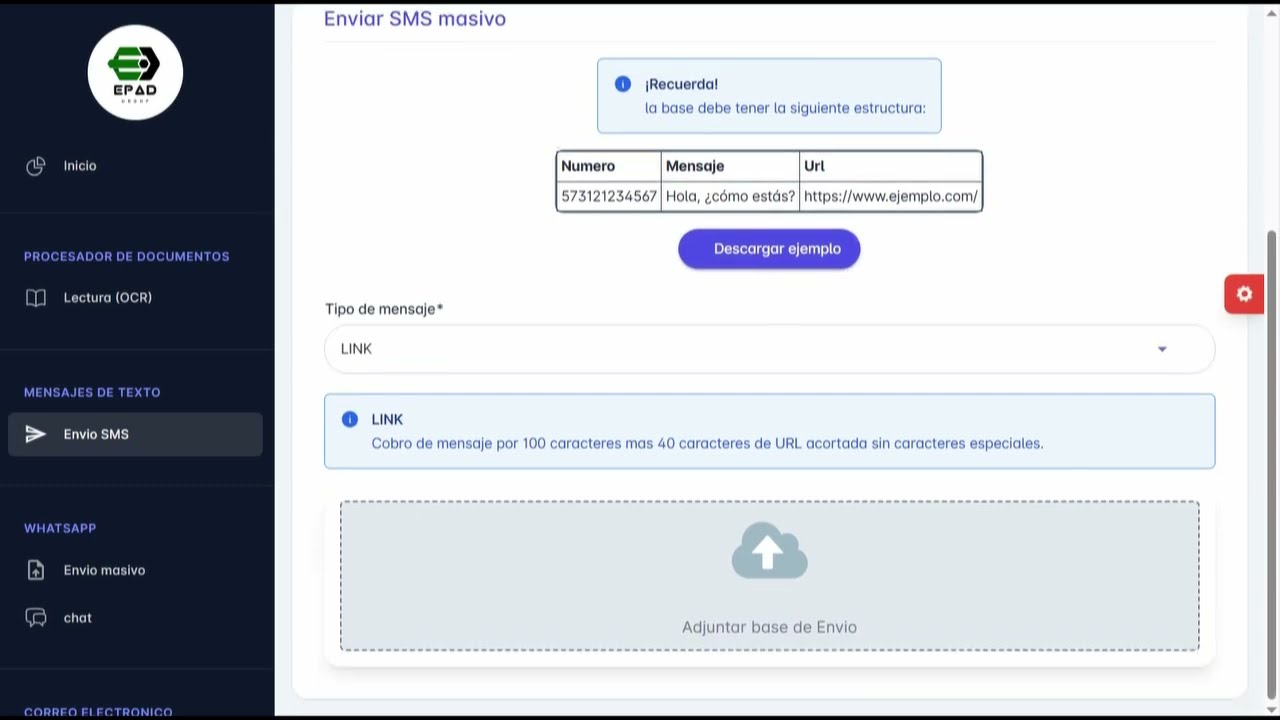The width and height of the screenshot is (1280, 720).
Task: Click the PROCESADOR DE DOCUMENTOS section label
Action: click(127, 256)
